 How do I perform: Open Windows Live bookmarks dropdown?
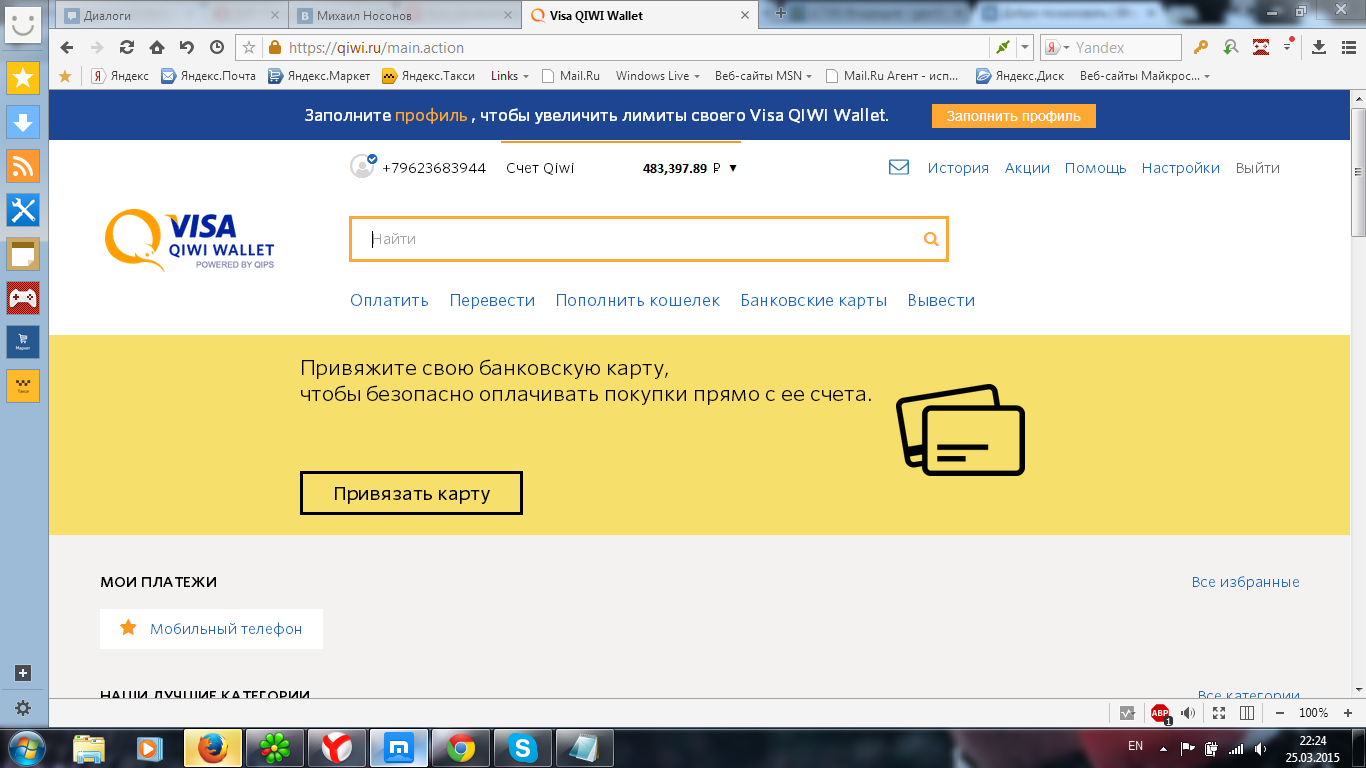(657, 76)
